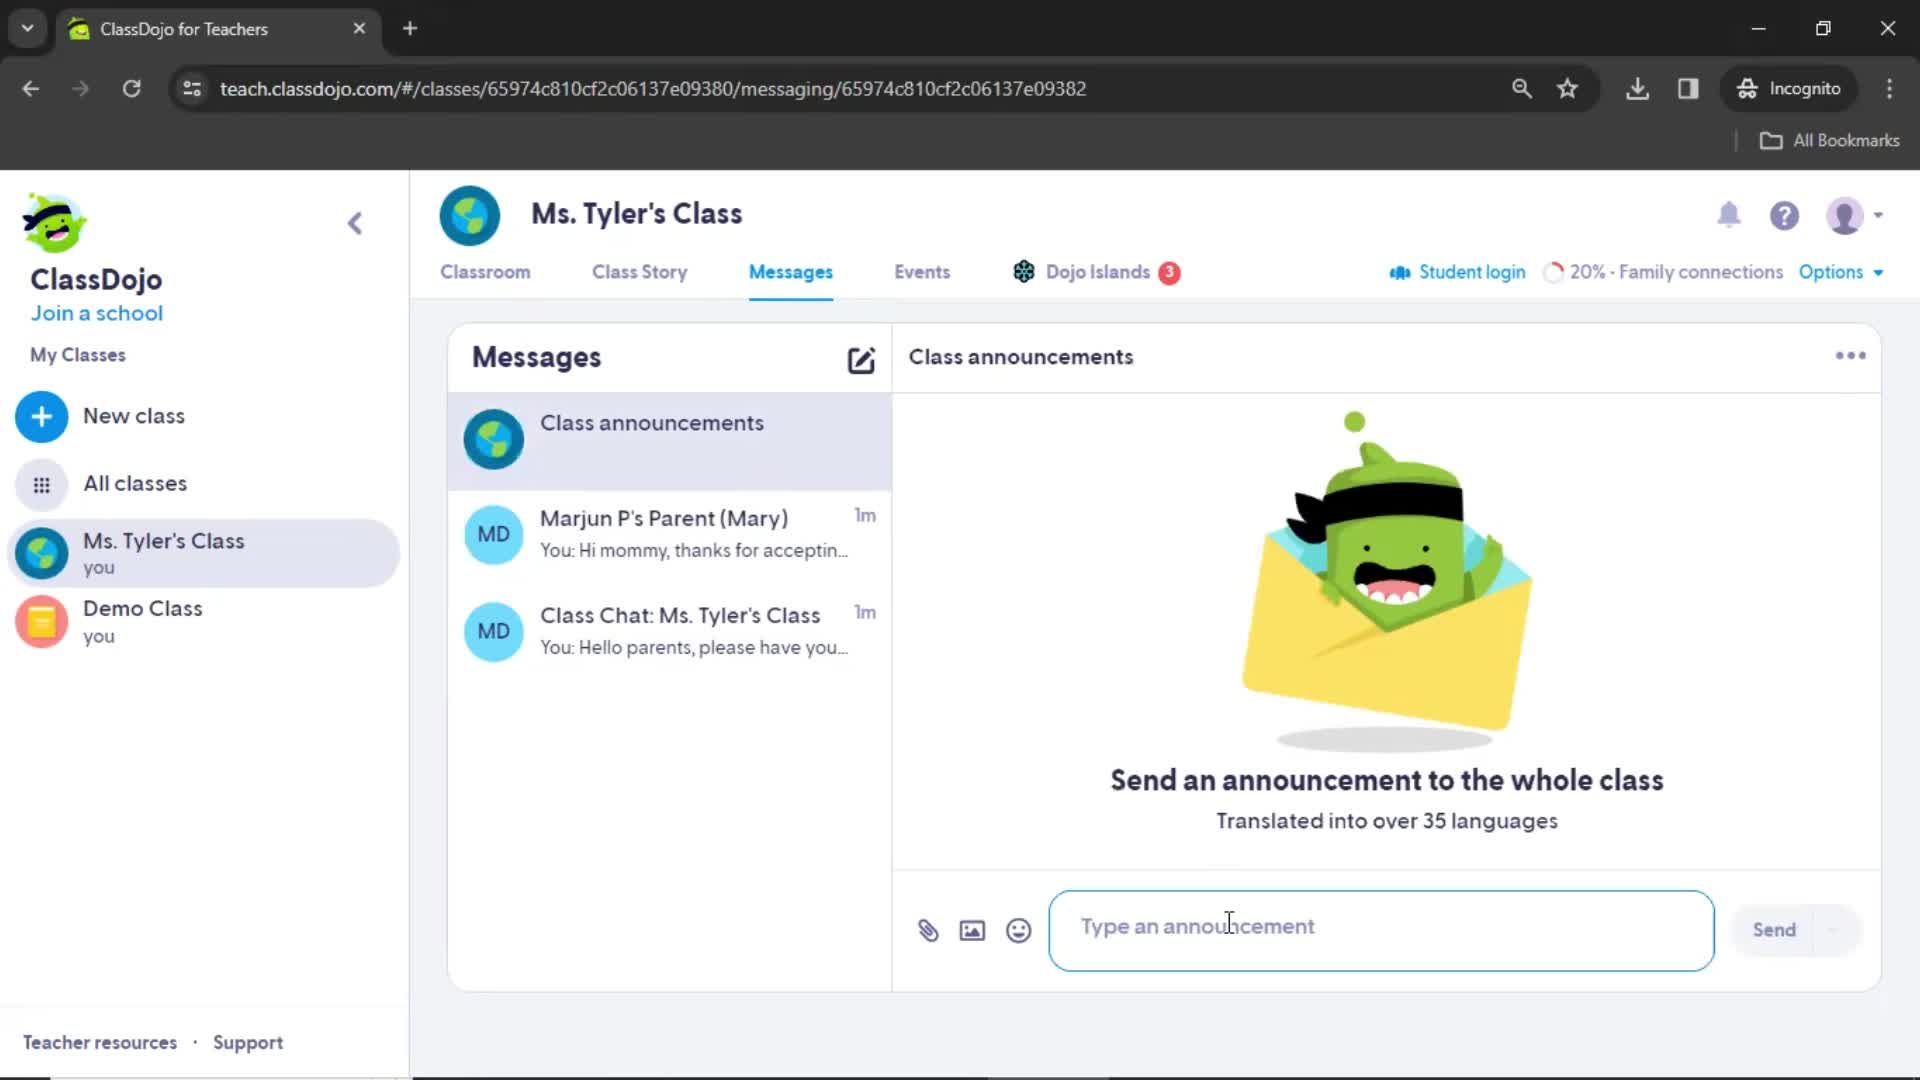Click the Send button
This screenshot has width=1920, height=1080.
(1773, 930)
